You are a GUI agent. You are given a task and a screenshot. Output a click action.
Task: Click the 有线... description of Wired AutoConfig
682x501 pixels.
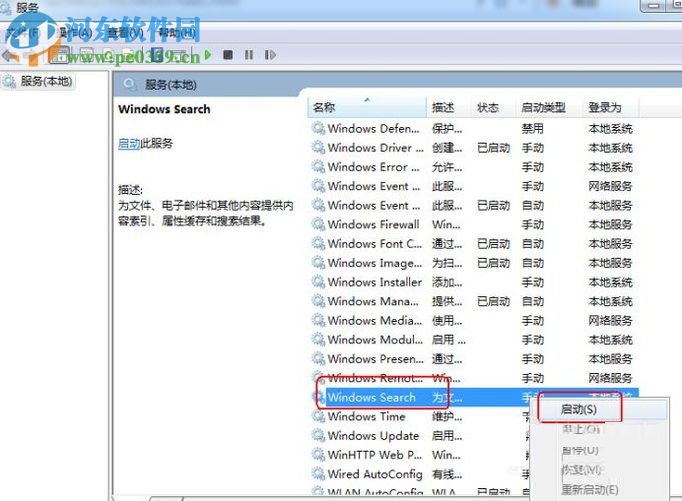[447, 474]
